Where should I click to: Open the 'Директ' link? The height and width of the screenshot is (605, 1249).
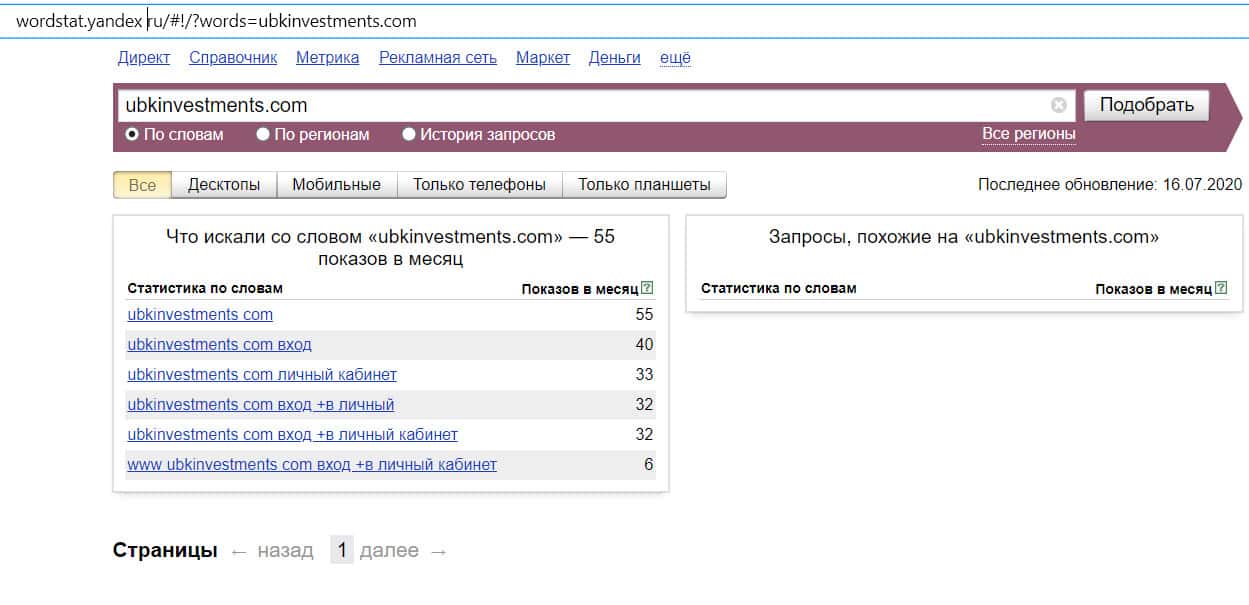[144, 57]
